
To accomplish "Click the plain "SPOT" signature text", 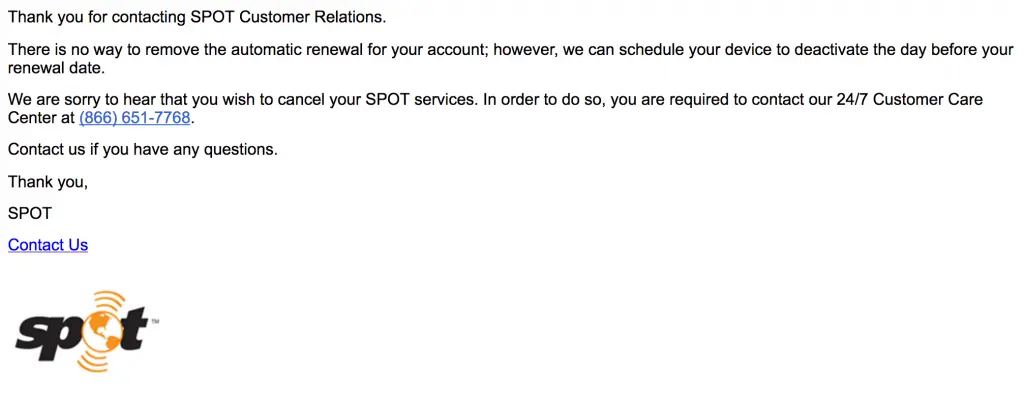I will 29,213.
